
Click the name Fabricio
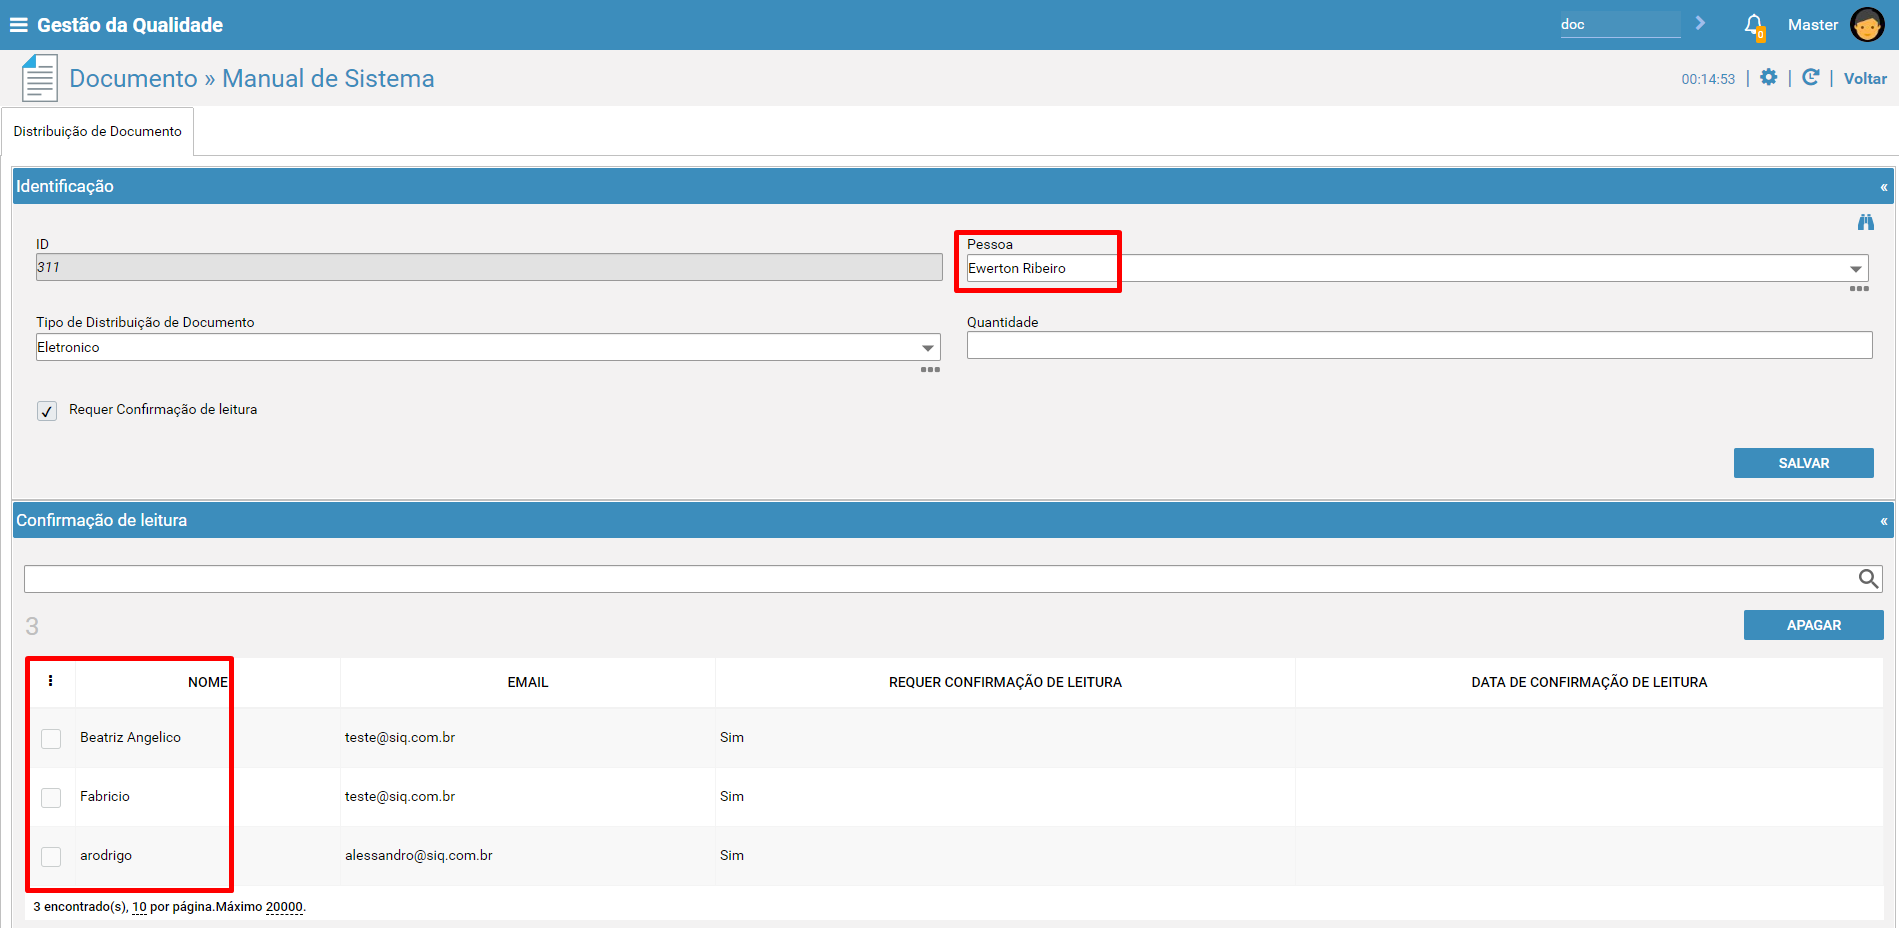pyautogui.click(x=105, y=796)
